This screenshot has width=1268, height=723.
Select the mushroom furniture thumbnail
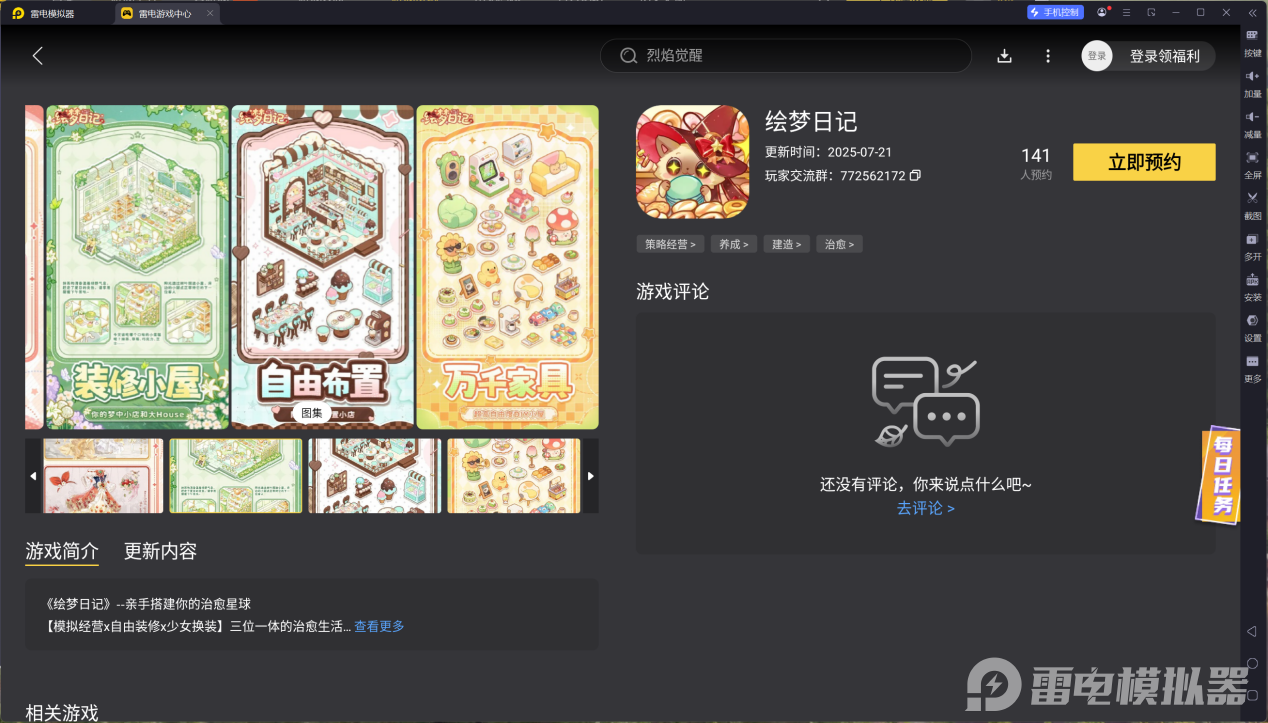(x=515, y=476)
